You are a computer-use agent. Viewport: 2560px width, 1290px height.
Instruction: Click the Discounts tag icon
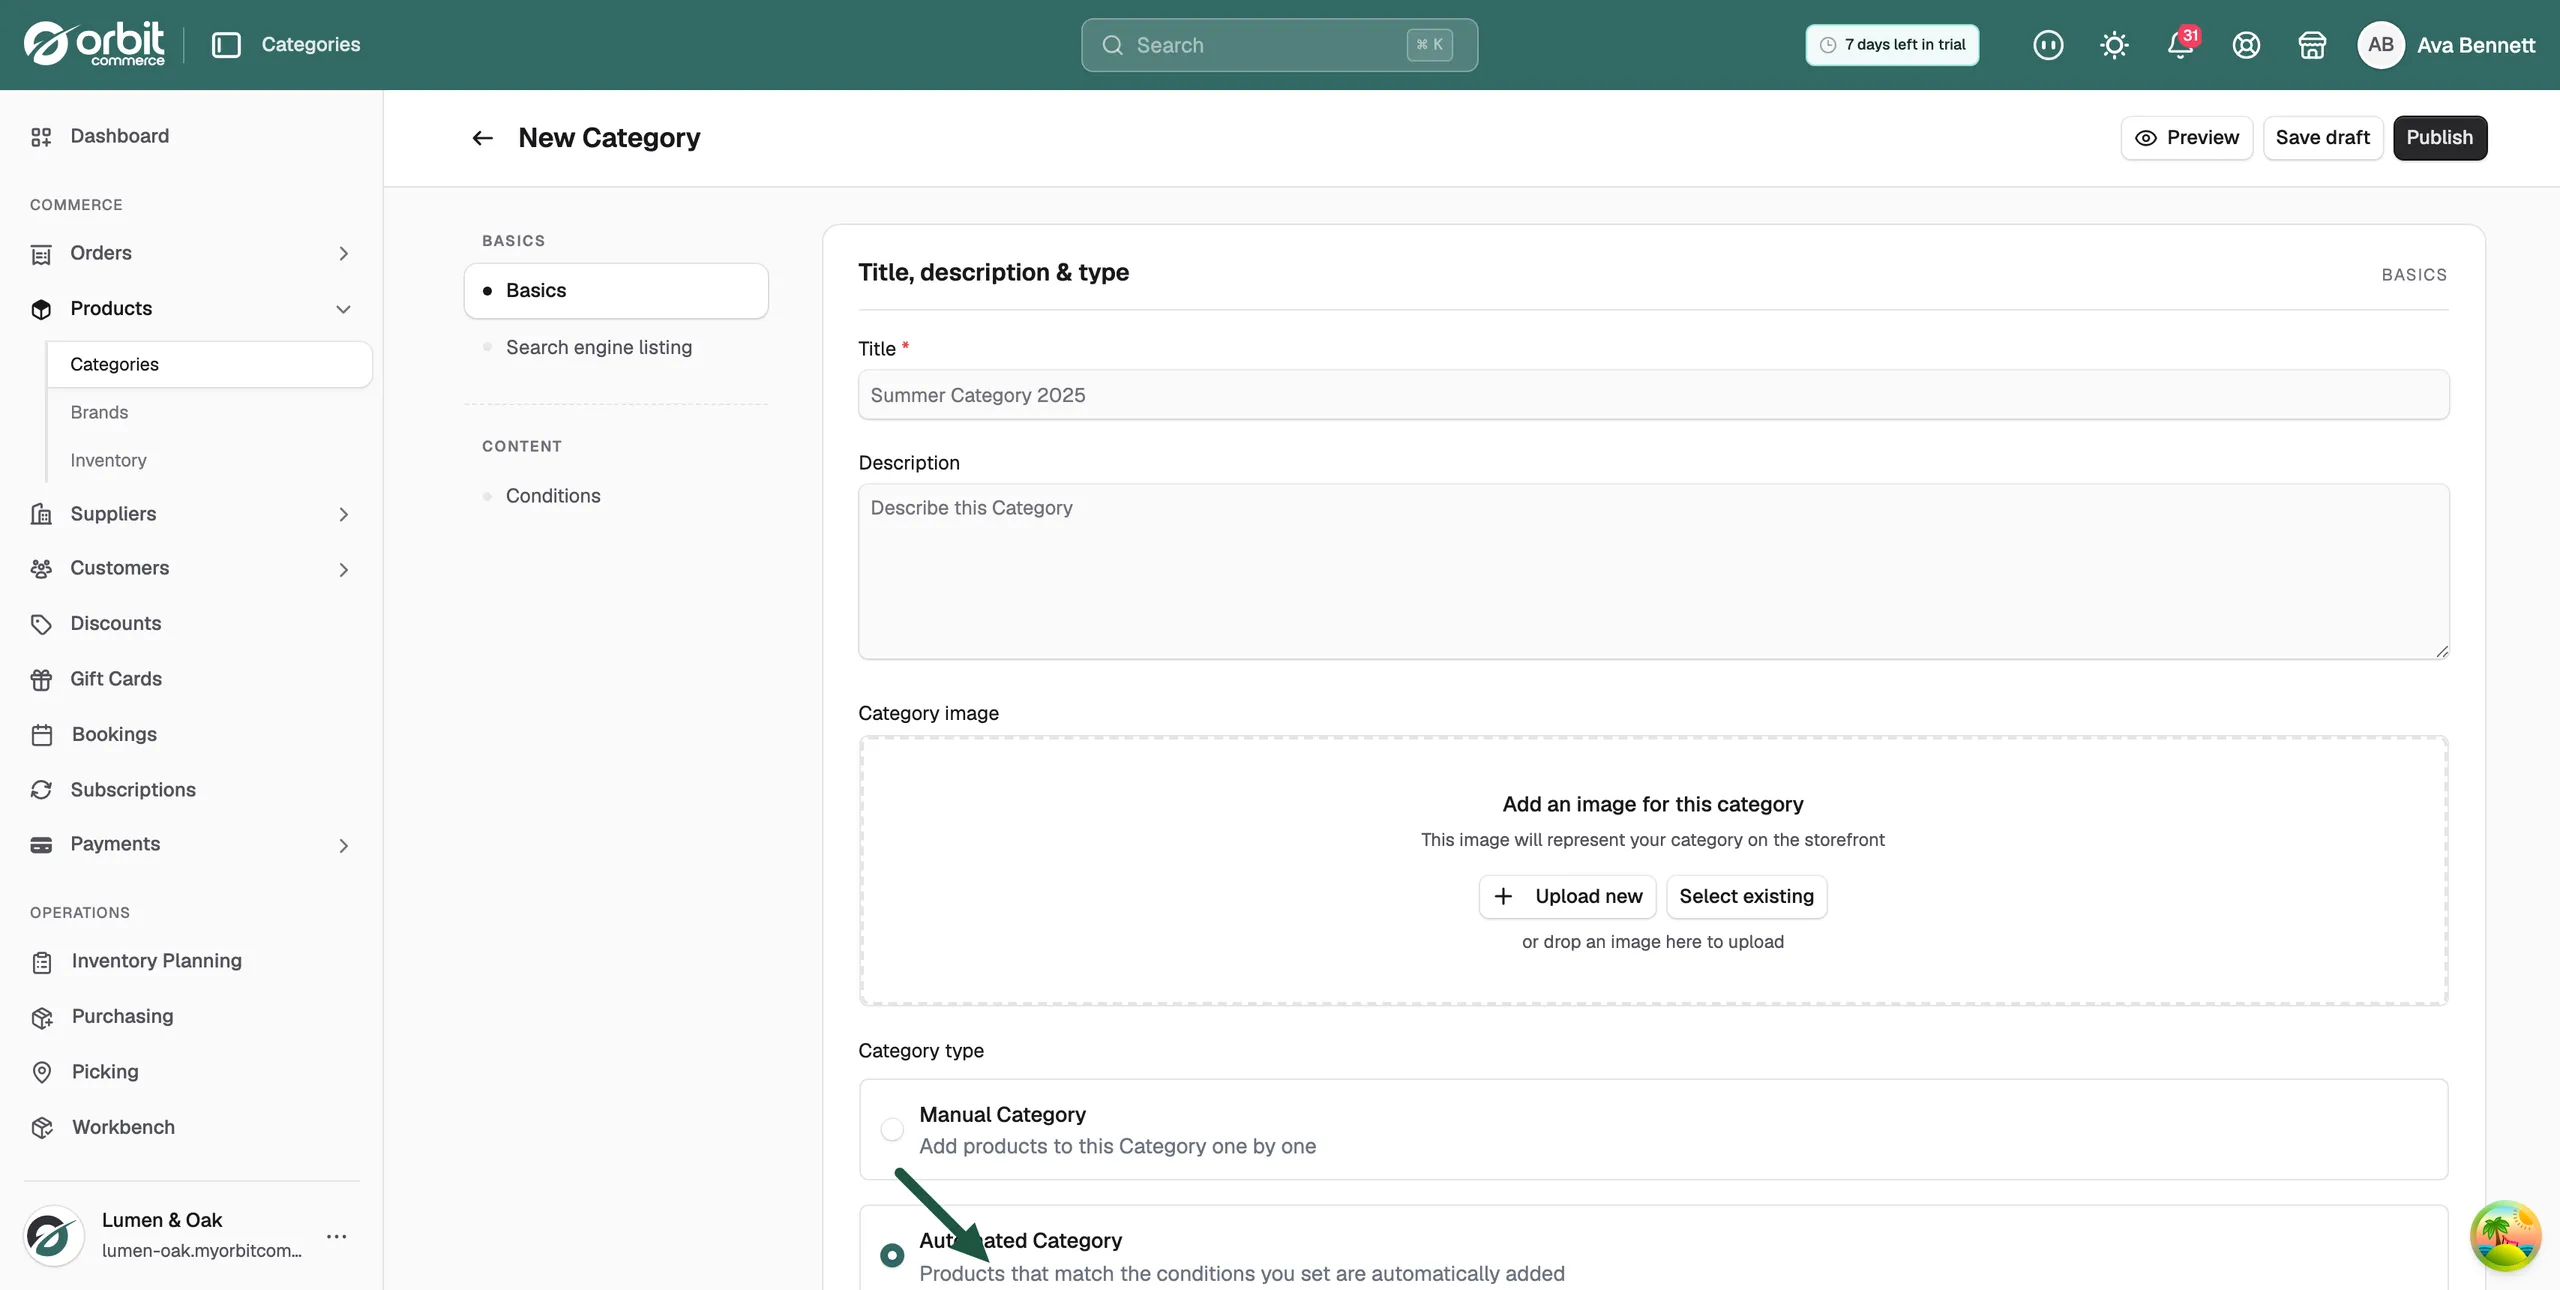41,624
